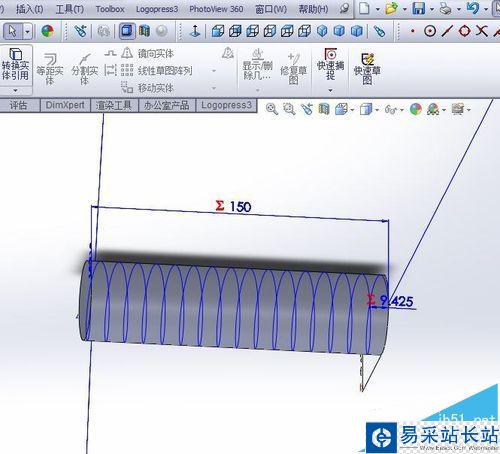This screenshot has height=454, width=500.
Task: Open the 工具(T) menu
Action: point(70,9)
